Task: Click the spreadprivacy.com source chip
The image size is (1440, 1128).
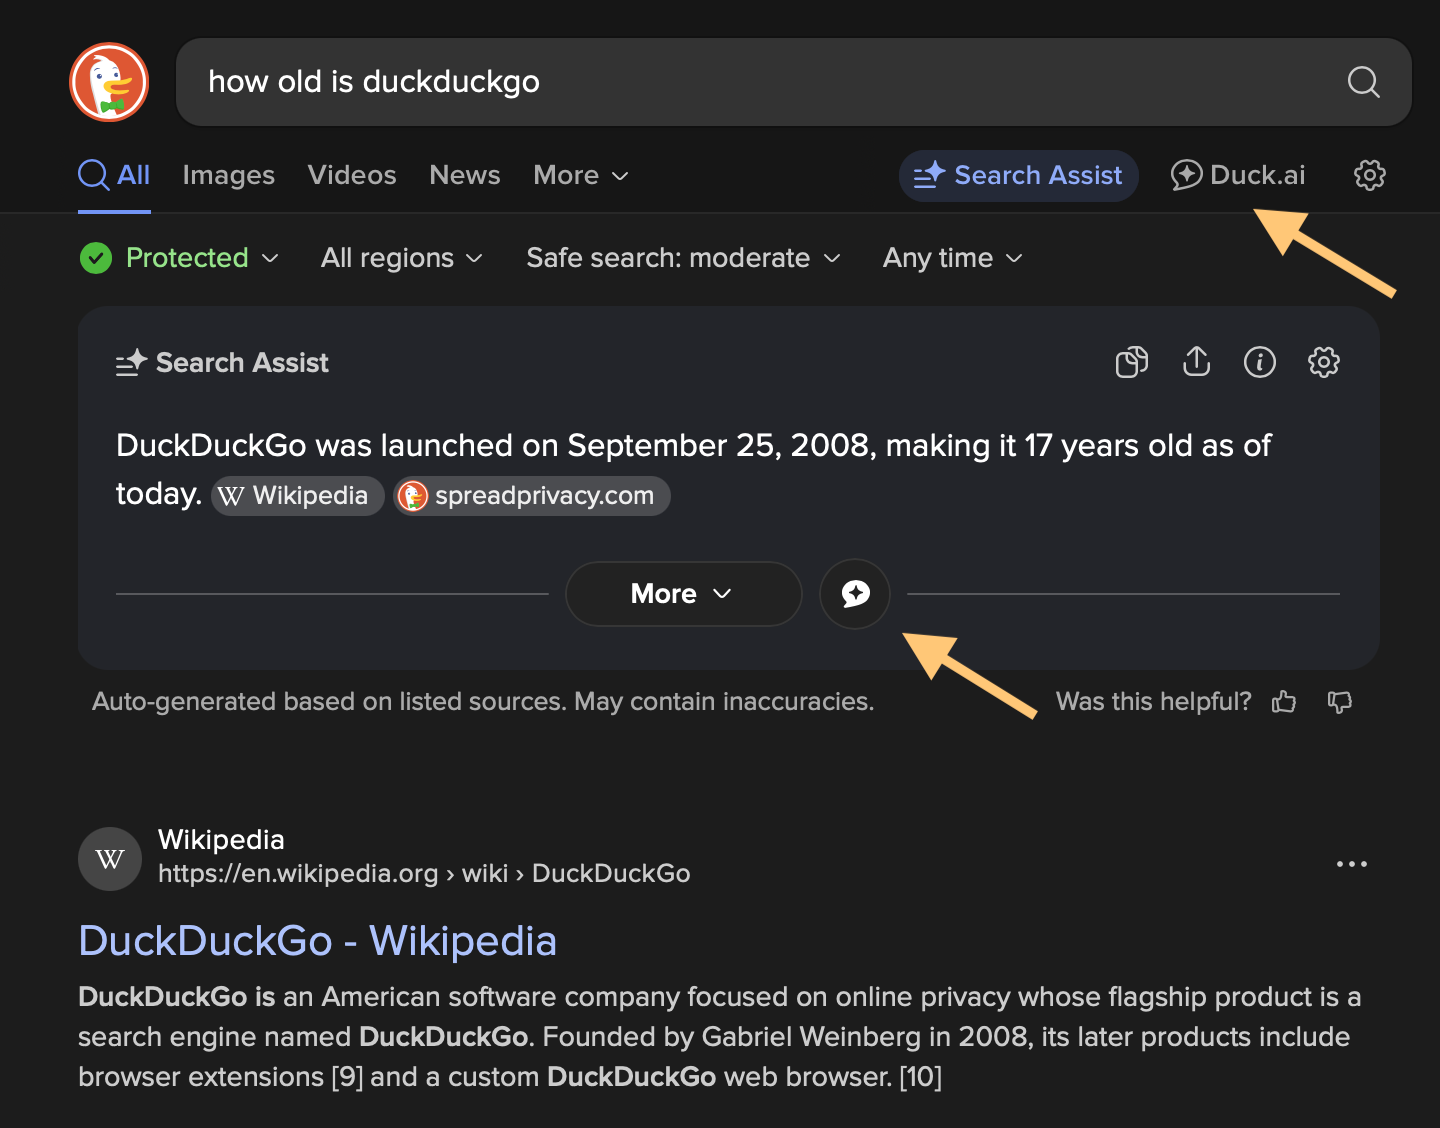Action: point(531,496)
